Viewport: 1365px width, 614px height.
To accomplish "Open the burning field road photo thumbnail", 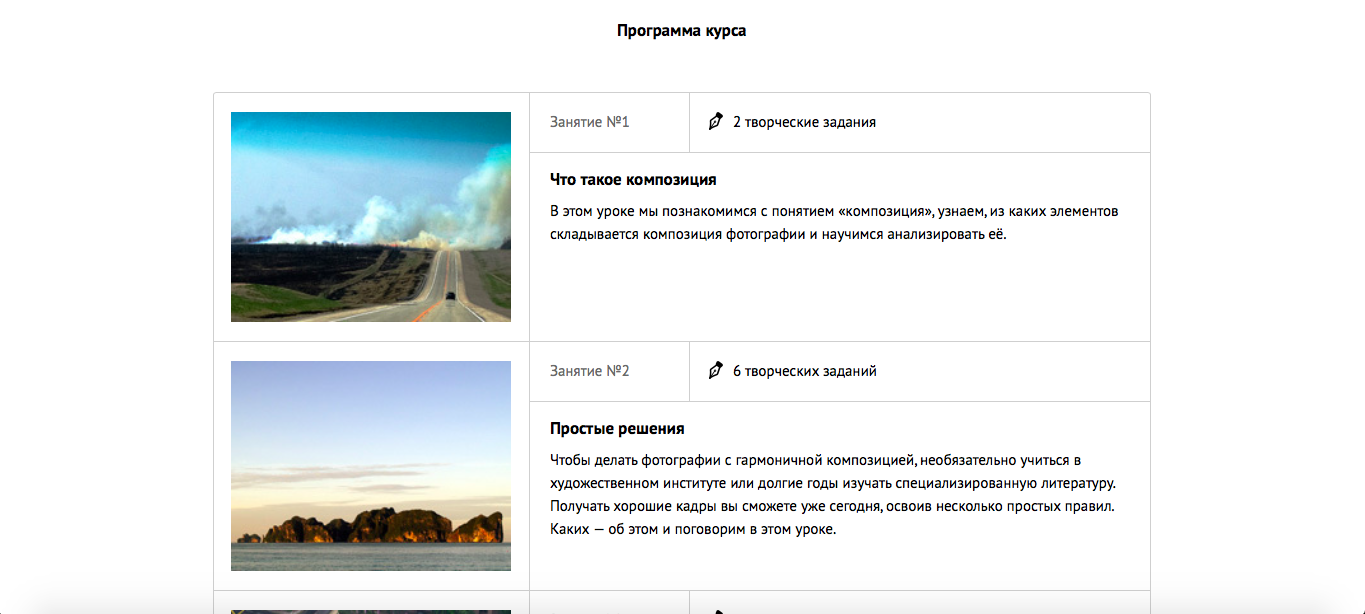I will 371,217.
